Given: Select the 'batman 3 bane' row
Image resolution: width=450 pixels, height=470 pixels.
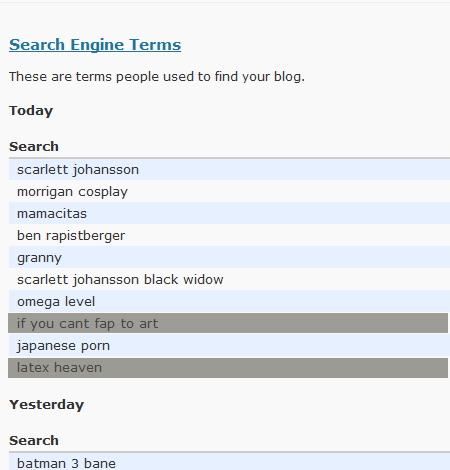Looking at the screenshot, I should pos(229,462).
